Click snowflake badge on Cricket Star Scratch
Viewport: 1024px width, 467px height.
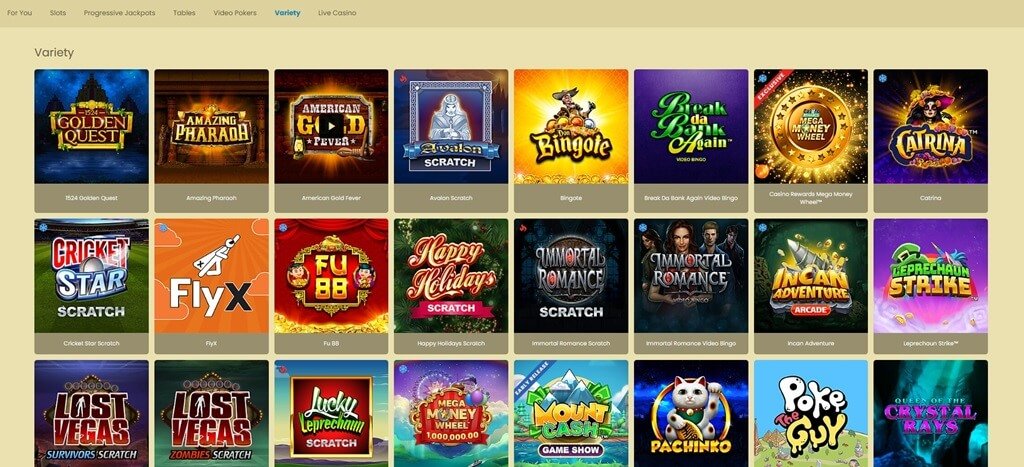pos(44,228)
